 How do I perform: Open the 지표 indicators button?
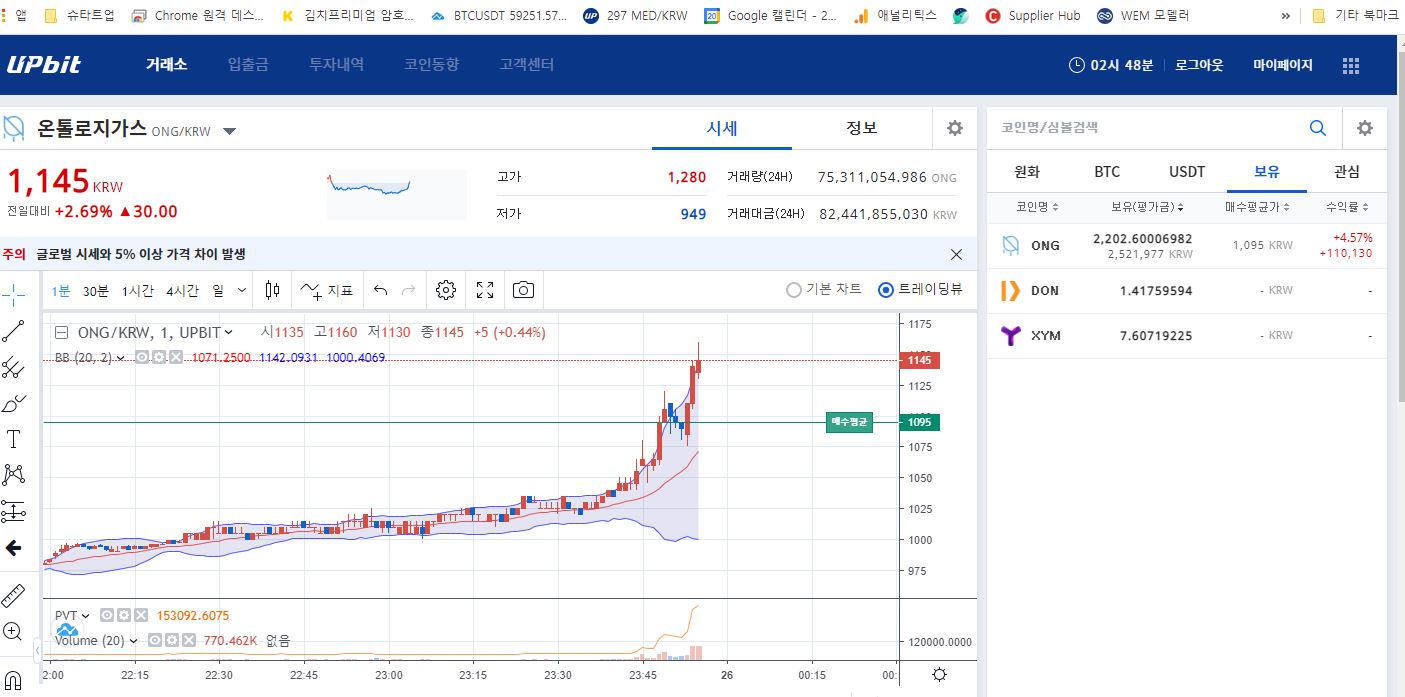[327, 291]
